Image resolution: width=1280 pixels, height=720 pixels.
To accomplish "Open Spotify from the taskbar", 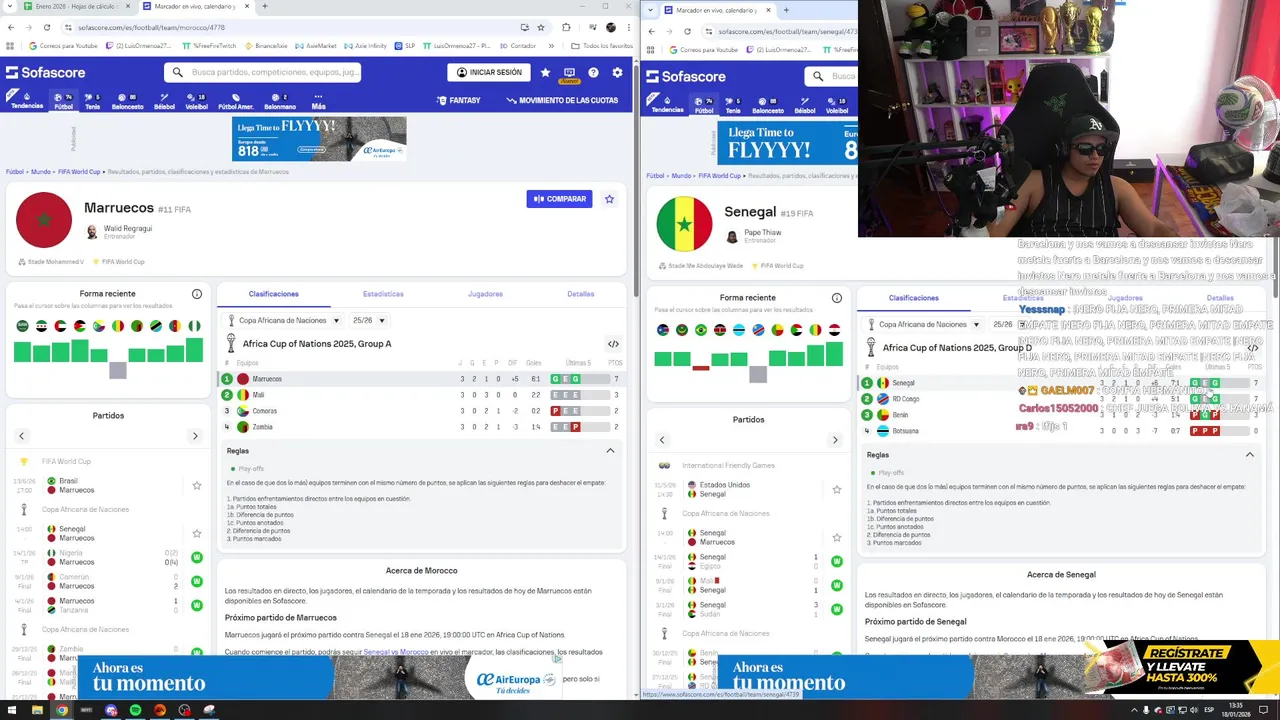I will (x=135, y=710).
